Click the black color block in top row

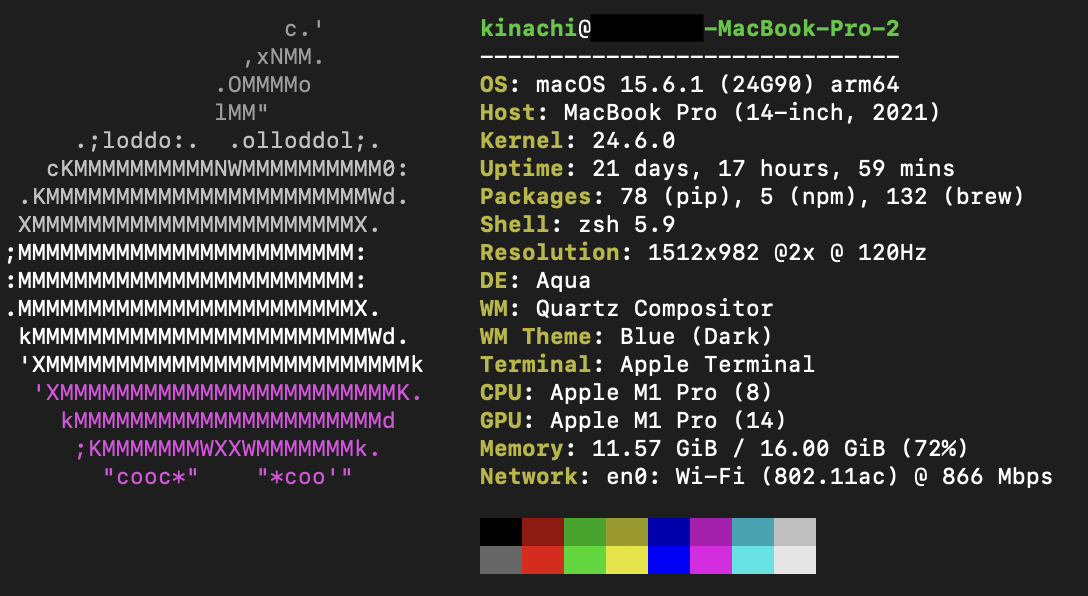501,531
